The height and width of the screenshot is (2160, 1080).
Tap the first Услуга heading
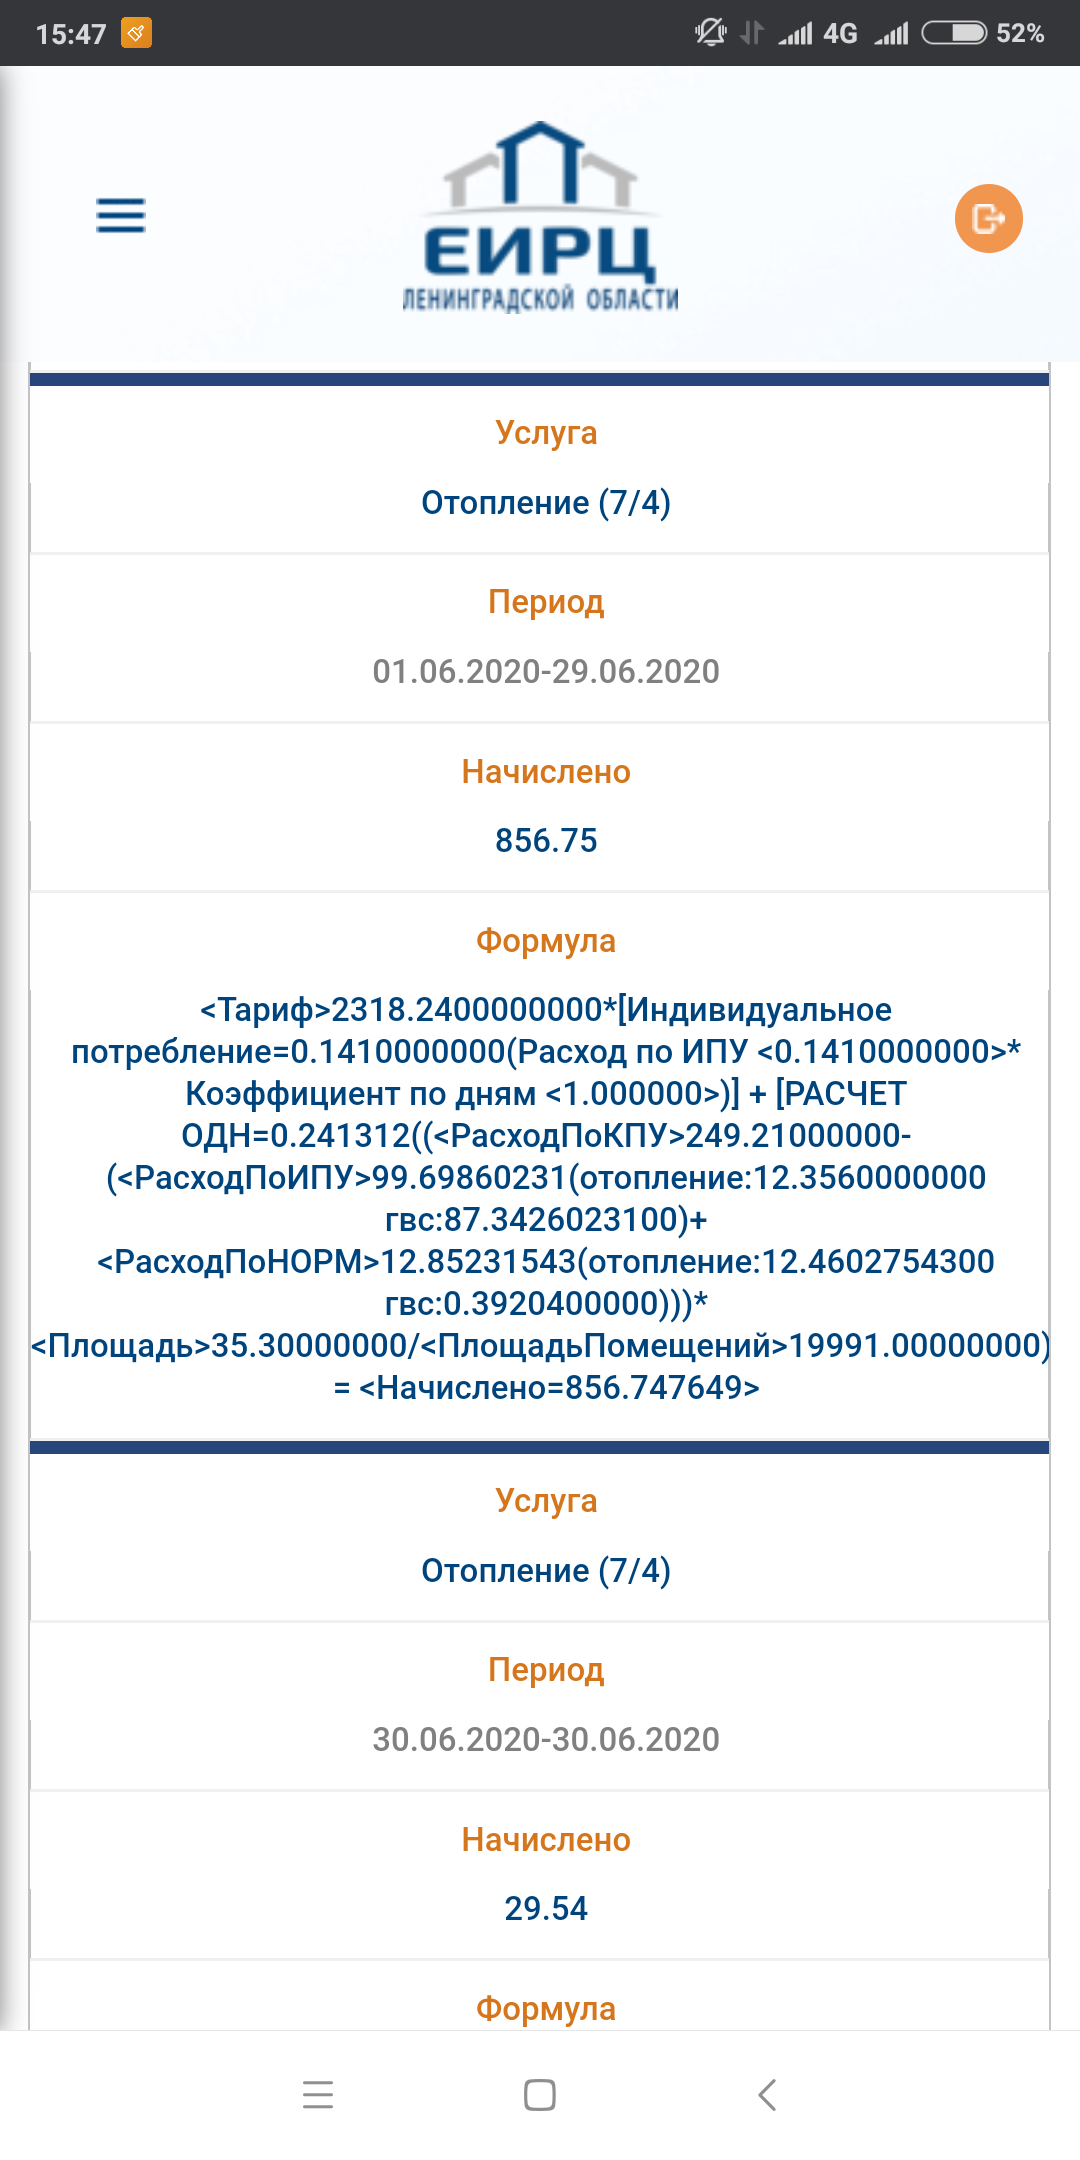pyautogui.click(x=546, y=433)
